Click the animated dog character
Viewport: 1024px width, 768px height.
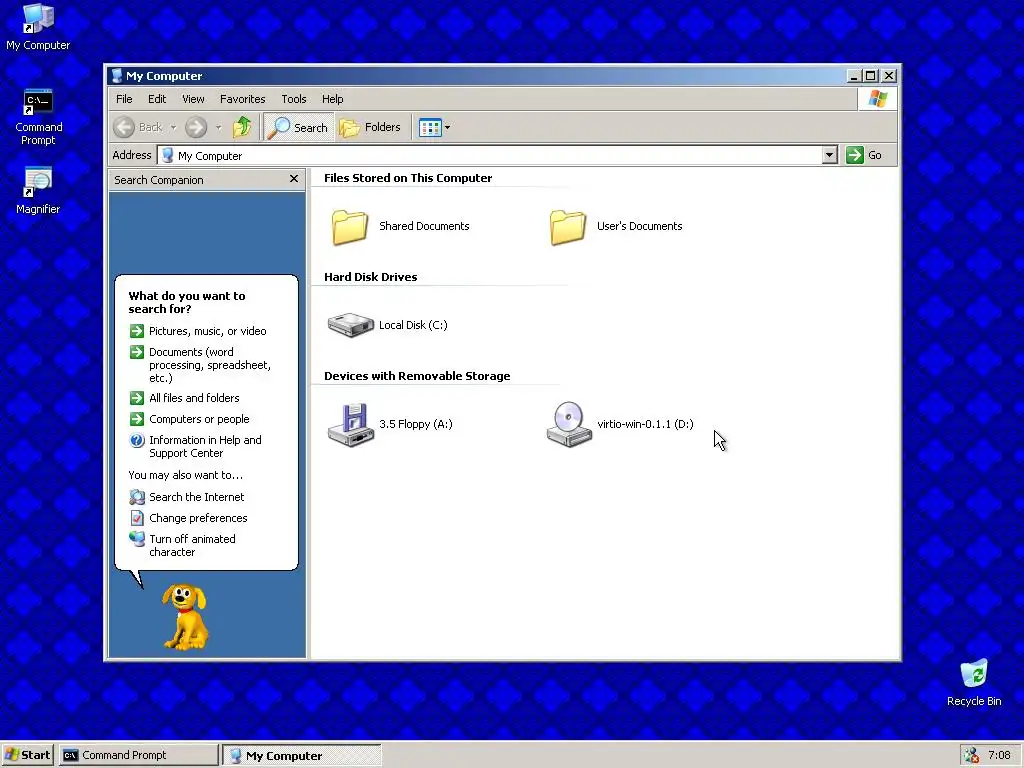click(186, 617)
